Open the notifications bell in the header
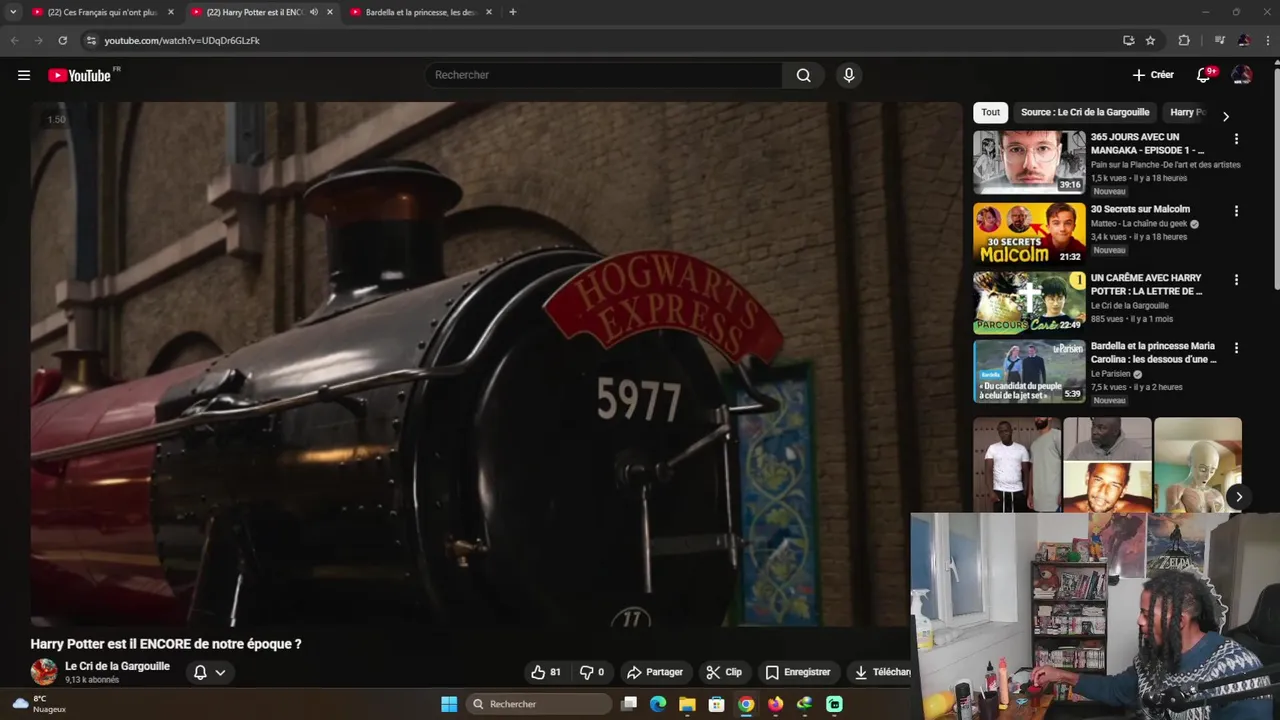Screen dimensions: 1280x720 click(1204, 75)
